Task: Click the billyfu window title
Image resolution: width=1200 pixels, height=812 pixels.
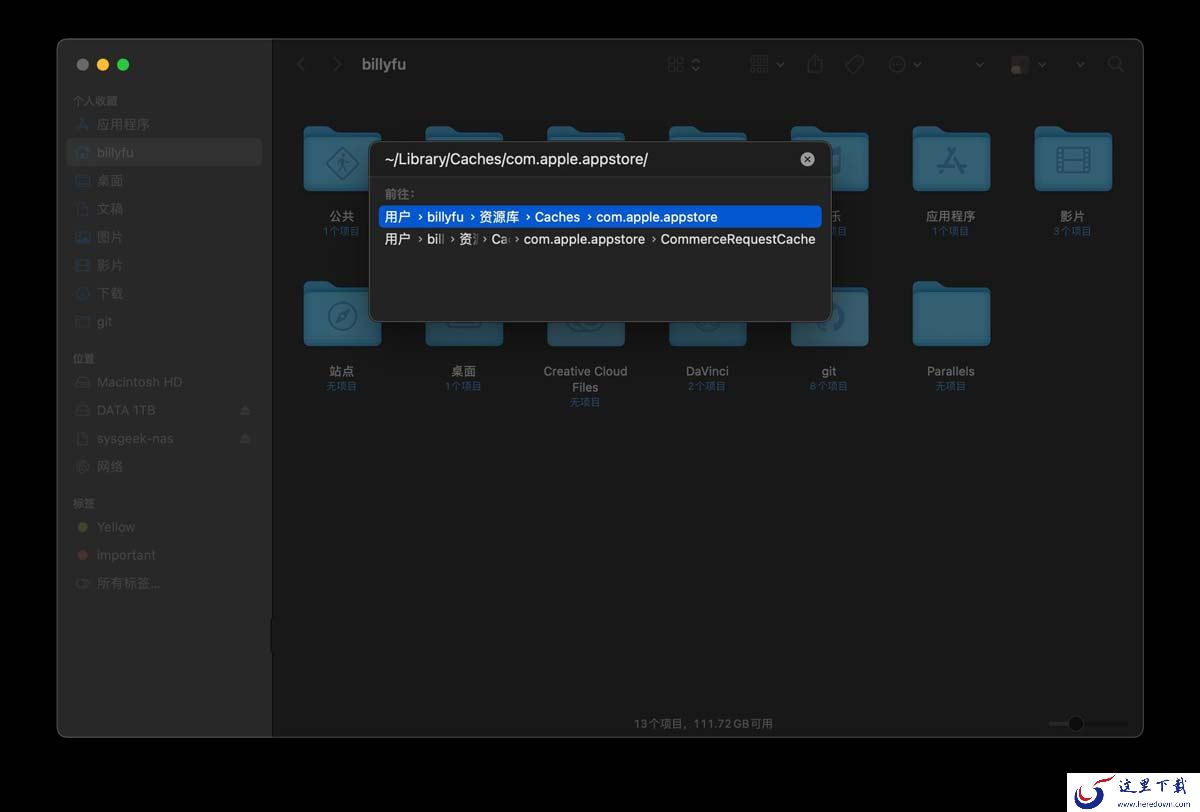Action: (x=384, y=64)
